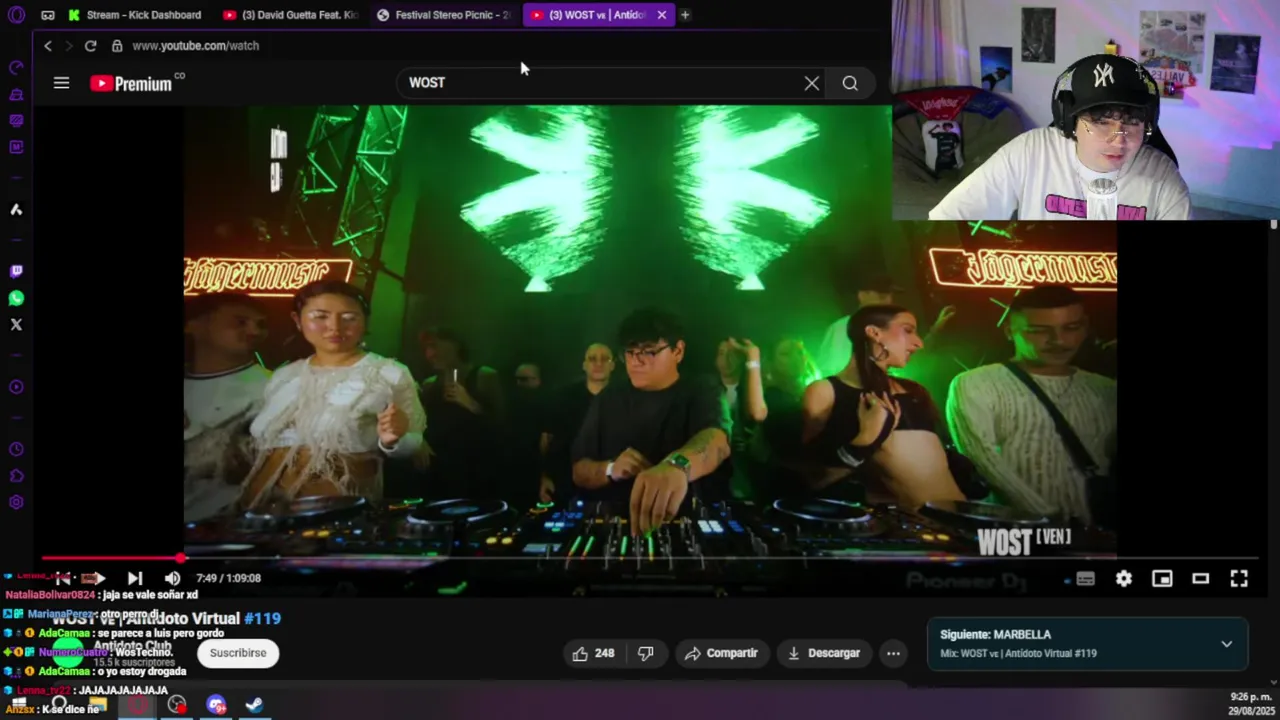Switch to the David Guetta Feat. tab

[x=290, y=15]
